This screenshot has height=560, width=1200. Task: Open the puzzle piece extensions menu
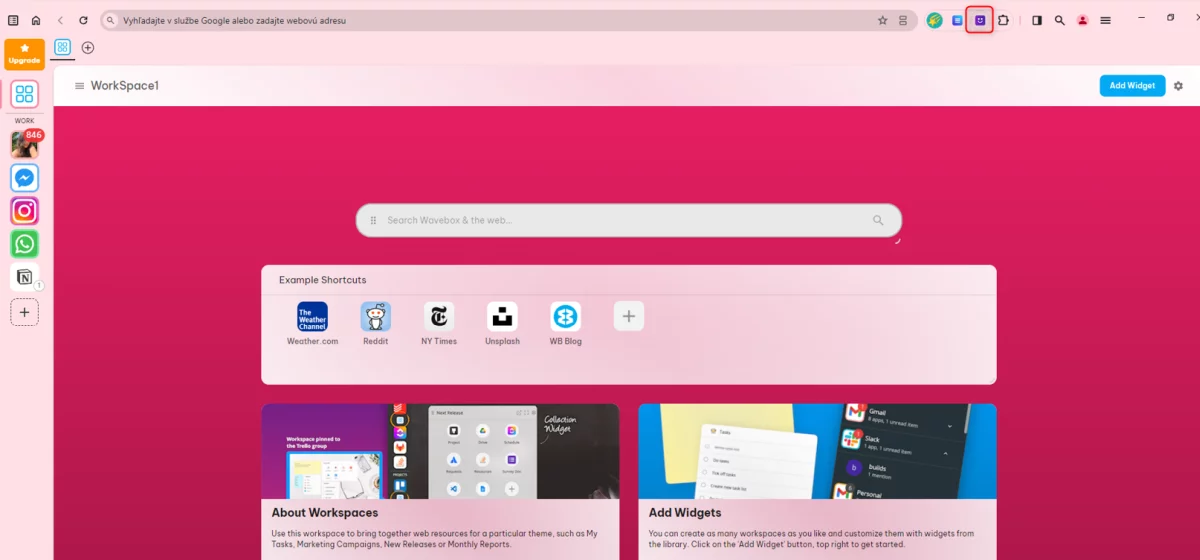[1003, 20]
